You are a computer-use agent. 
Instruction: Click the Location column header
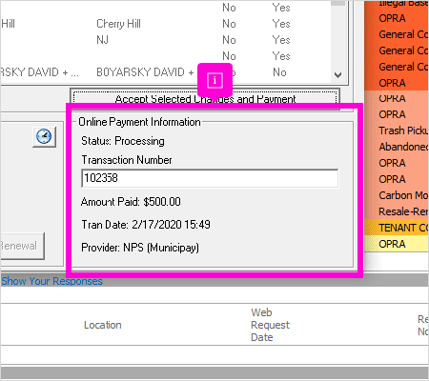103,325
